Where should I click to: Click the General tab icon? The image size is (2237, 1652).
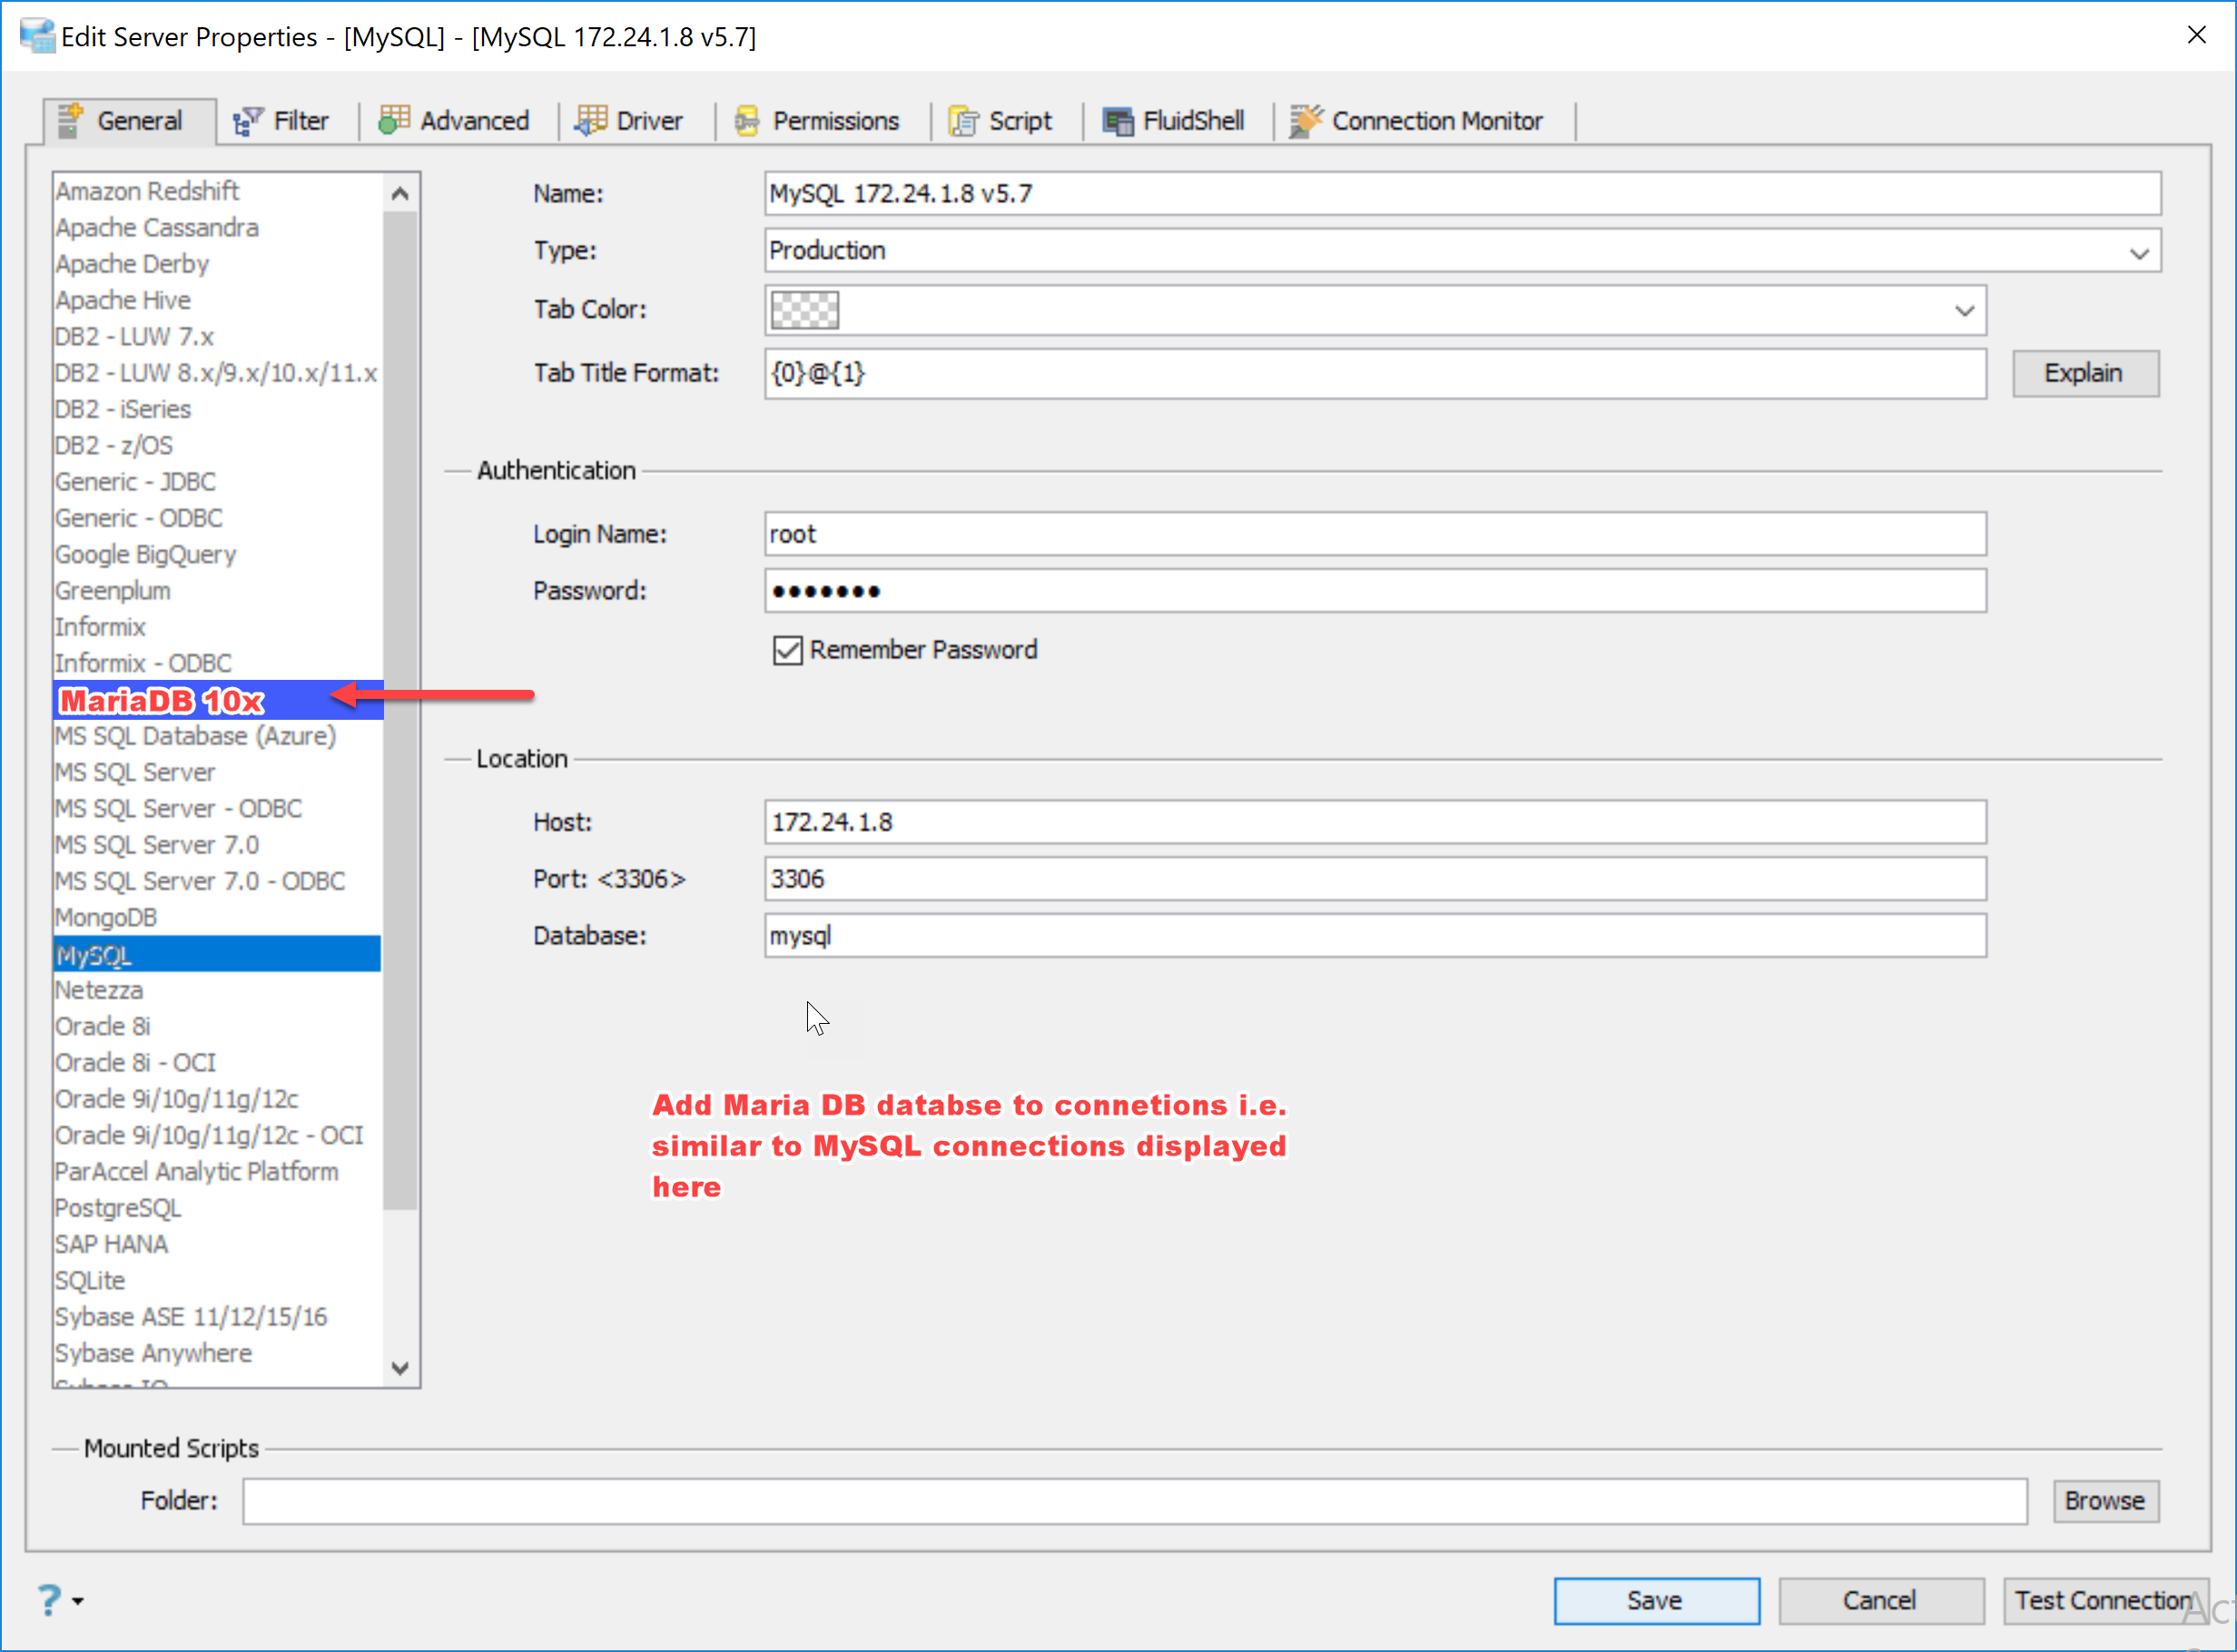[x=70, y=120]
